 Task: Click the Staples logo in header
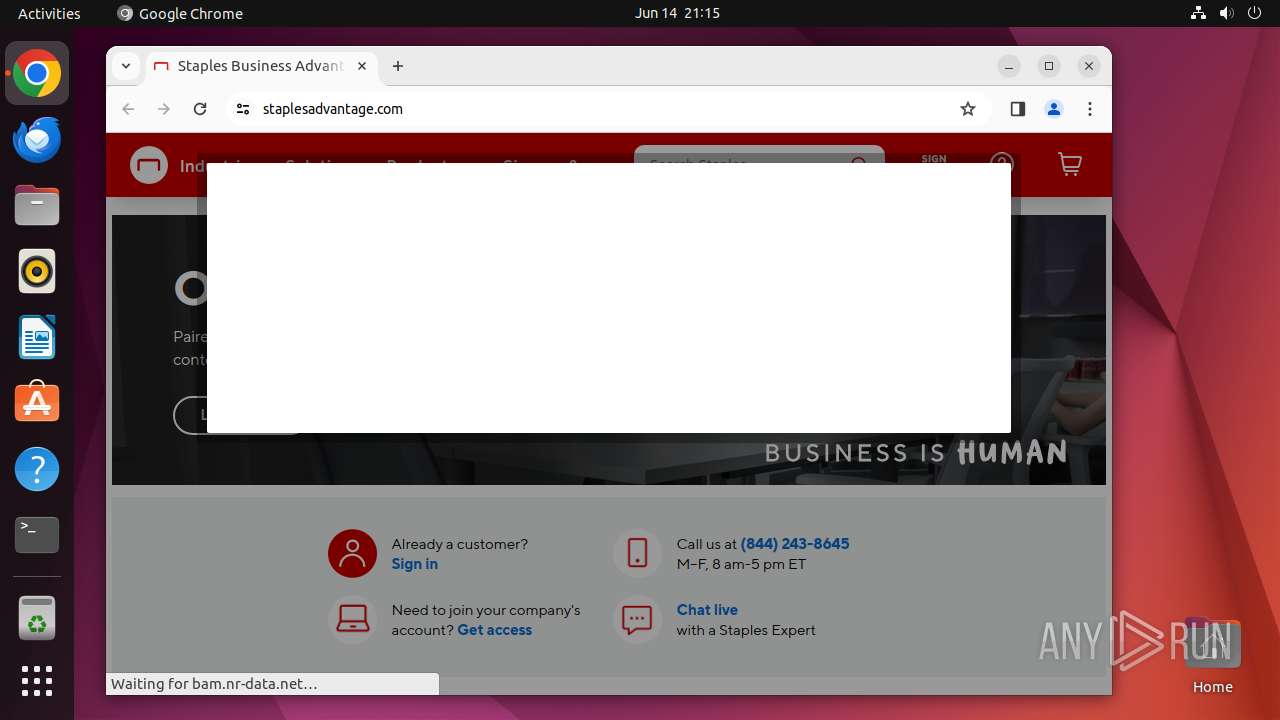(x=149, y=165)
